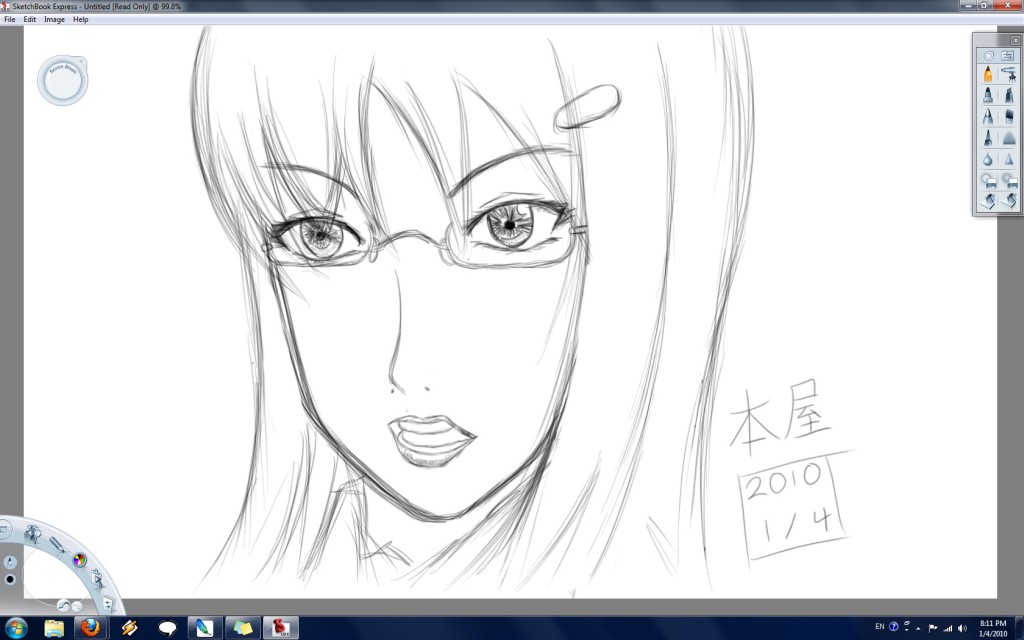Open the Edit menu

pyautogui.click(x=30, y=19)
